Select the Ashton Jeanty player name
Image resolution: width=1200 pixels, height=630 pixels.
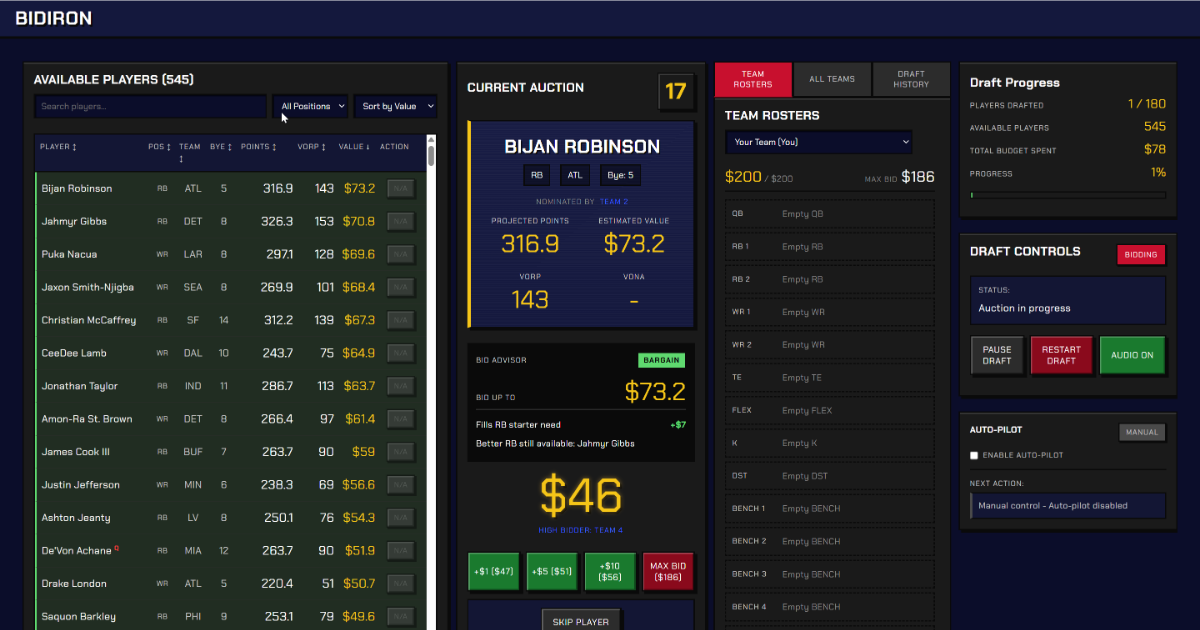pyautogui.click(x=76, y=518)
